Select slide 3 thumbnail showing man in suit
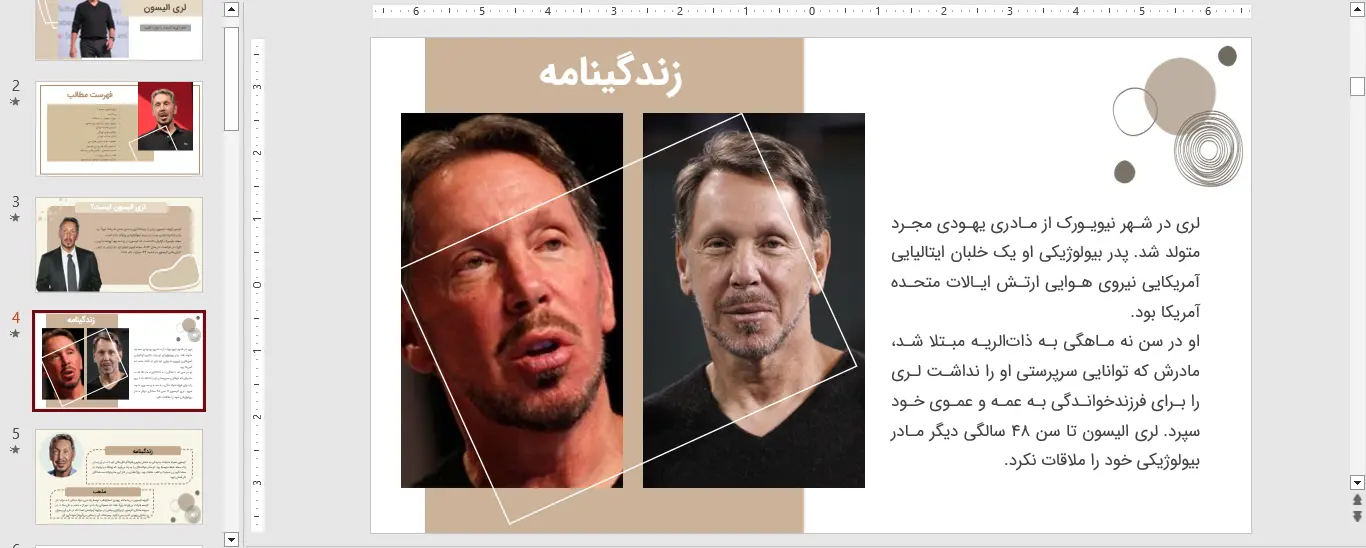Image resolution: width=1366 pixels, height=548 pixels. coord(119,244)
